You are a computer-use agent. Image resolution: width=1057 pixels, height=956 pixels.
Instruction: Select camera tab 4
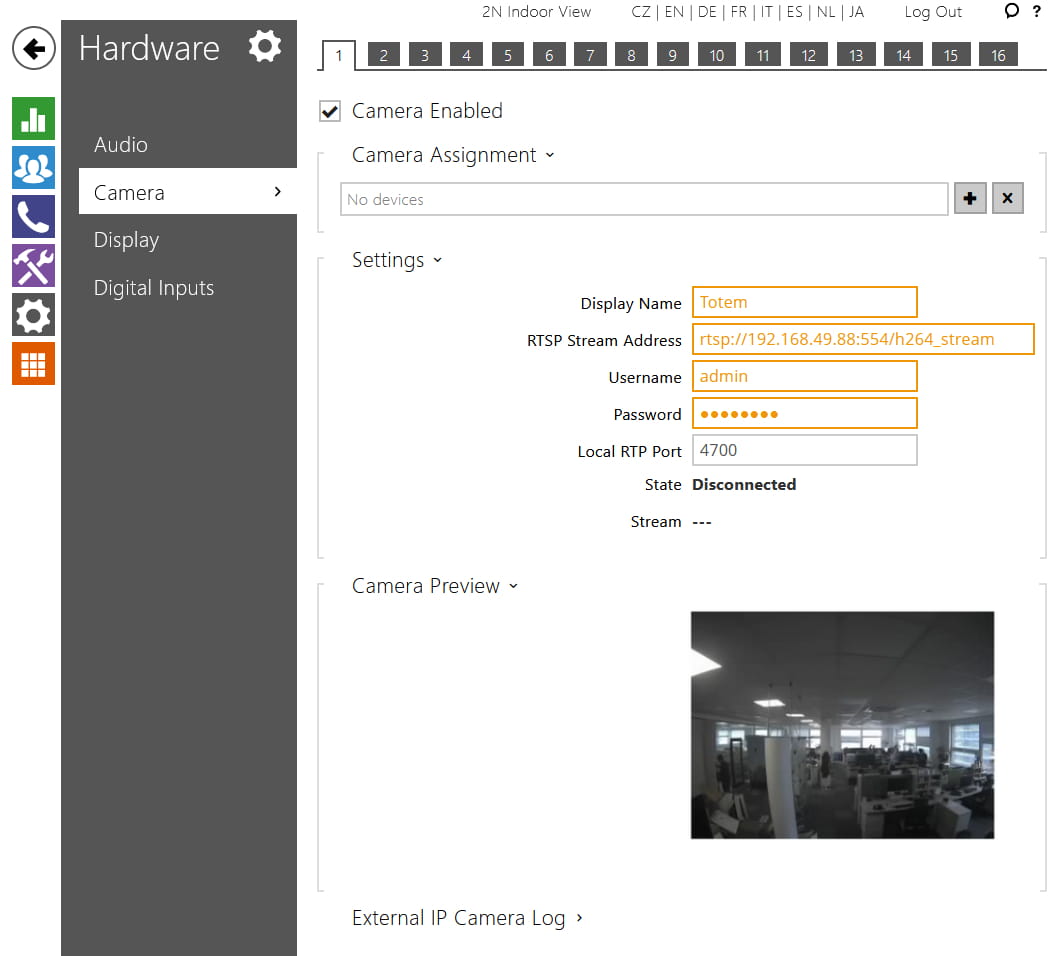click(x=466, y=55)
